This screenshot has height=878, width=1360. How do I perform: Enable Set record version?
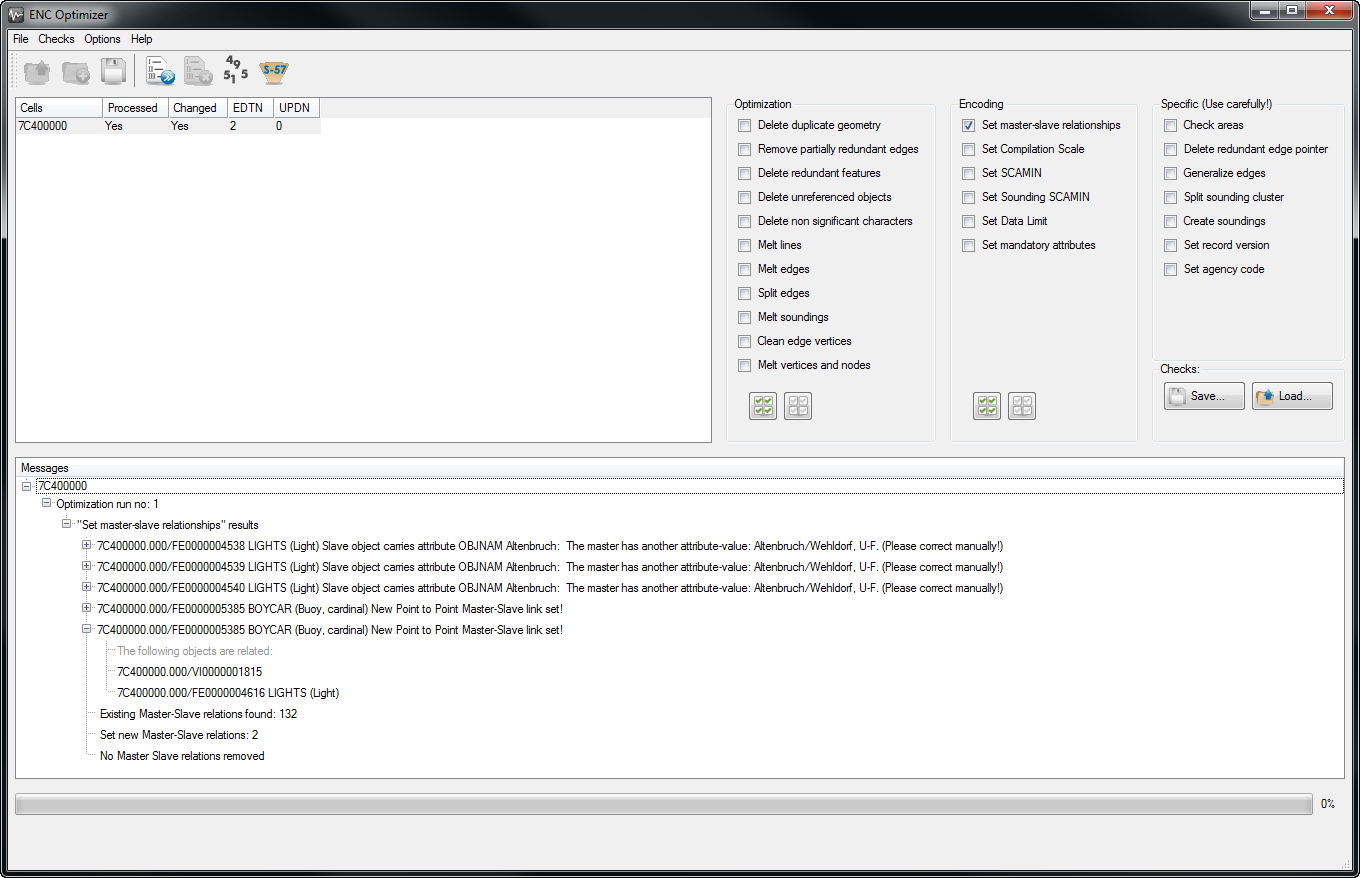[x=1170, y=245]
